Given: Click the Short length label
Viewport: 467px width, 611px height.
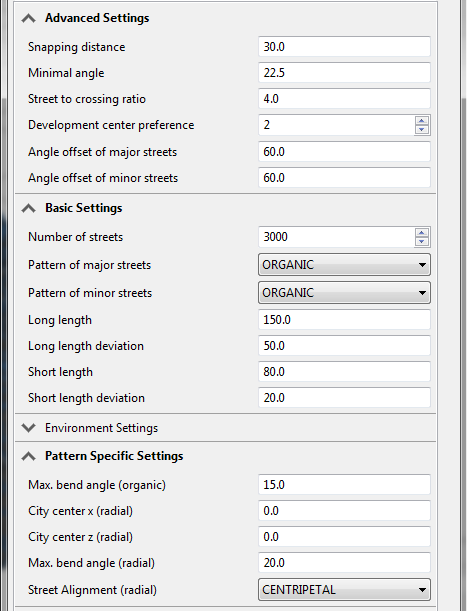Looking at the screenshot, I should point(60,372).
